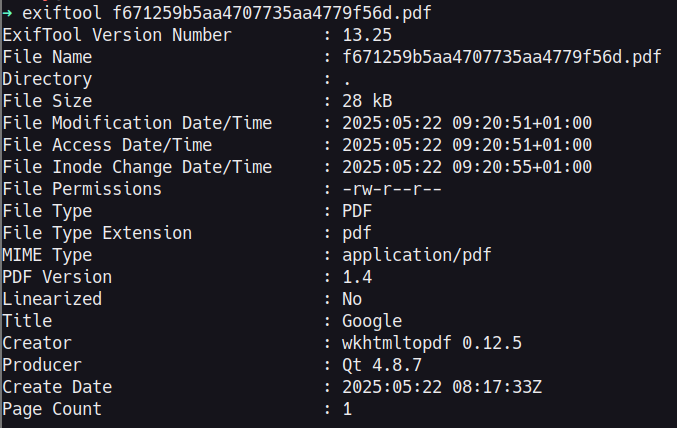Click the File Inode Change Date/Time value
The height and width of the screenshot is (428, 677).
tap(467, 167)
